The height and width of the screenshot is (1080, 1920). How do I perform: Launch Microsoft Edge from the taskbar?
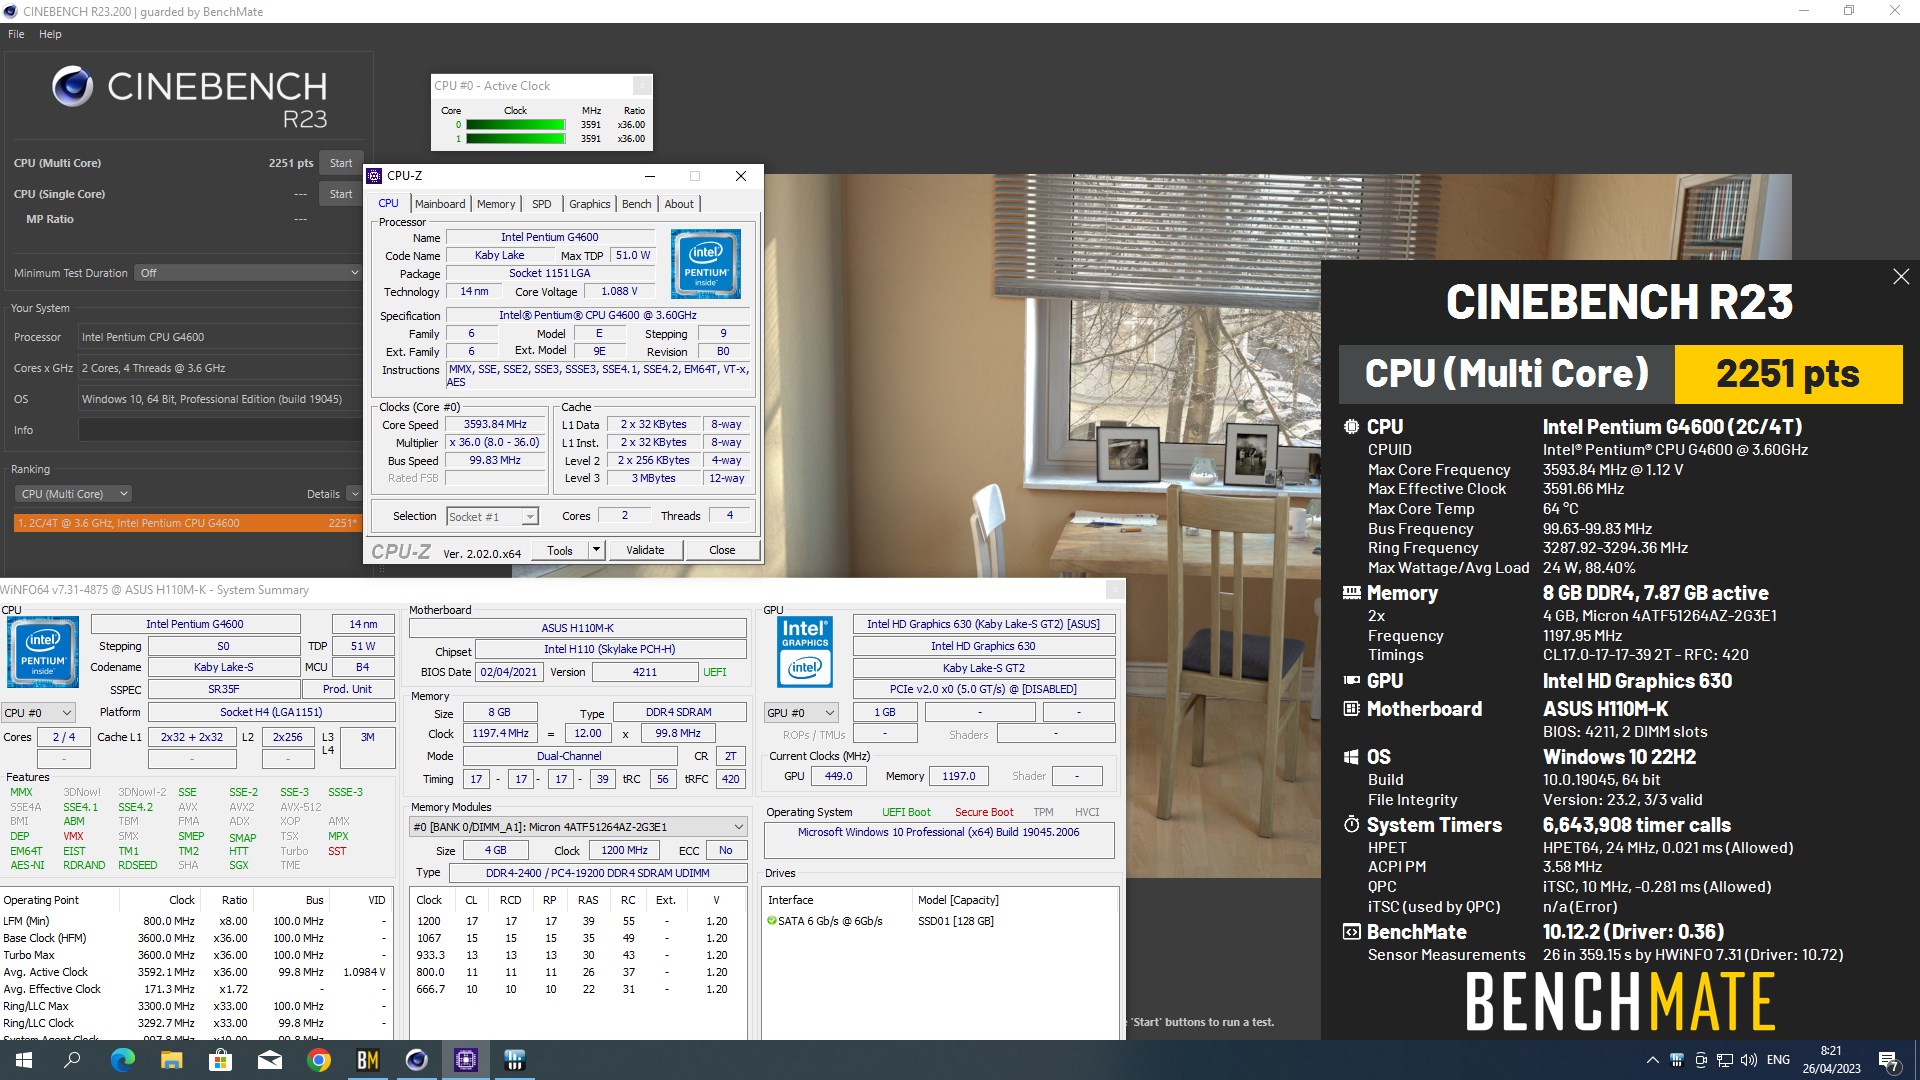122,1060
